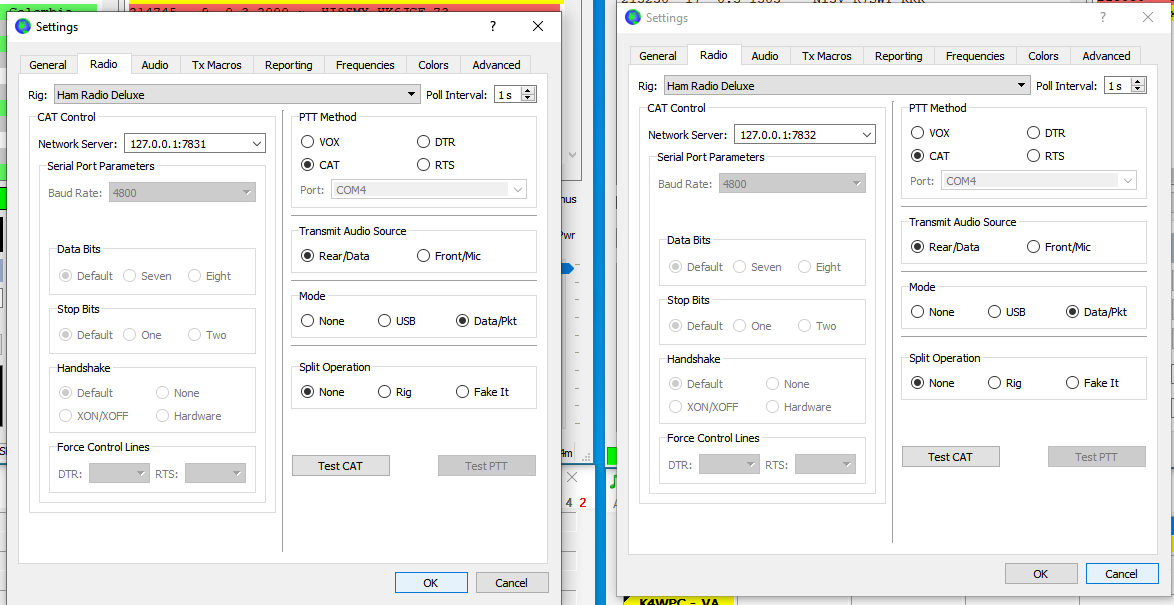Screen dimensions: 1174x605
Task: Go to Reporting tab in left Settings window
Action: point(288,65)
